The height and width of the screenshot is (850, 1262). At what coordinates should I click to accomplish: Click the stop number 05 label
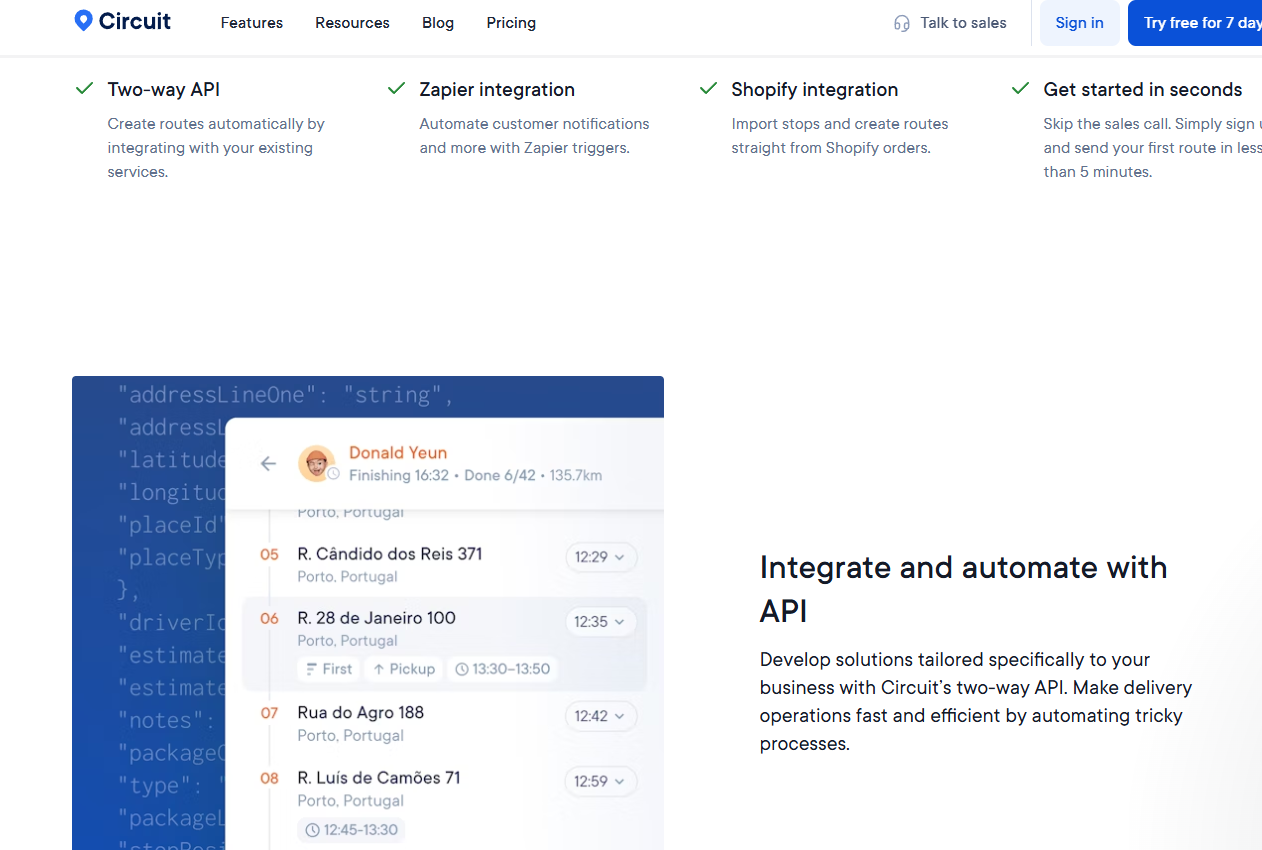269,554
